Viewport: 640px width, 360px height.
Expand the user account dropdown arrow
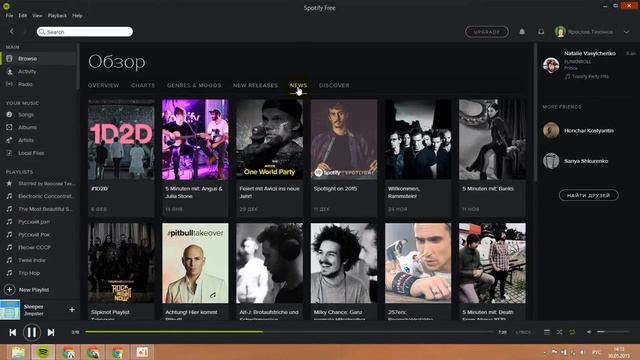pos(626,32)
